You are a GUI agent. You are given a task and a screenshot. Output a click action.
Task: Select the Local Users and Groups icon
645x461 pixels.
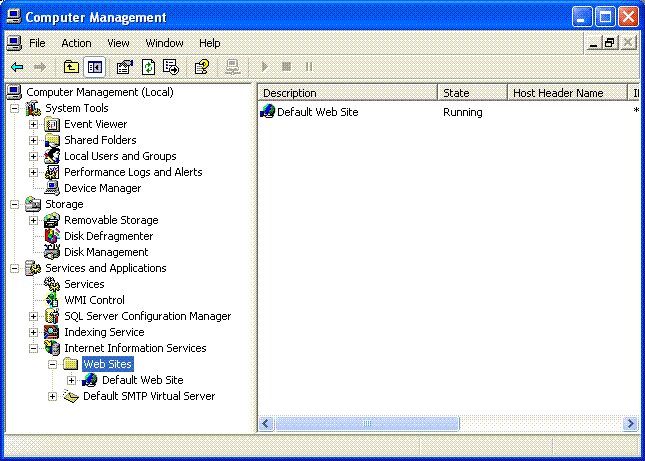click(52, 156)
